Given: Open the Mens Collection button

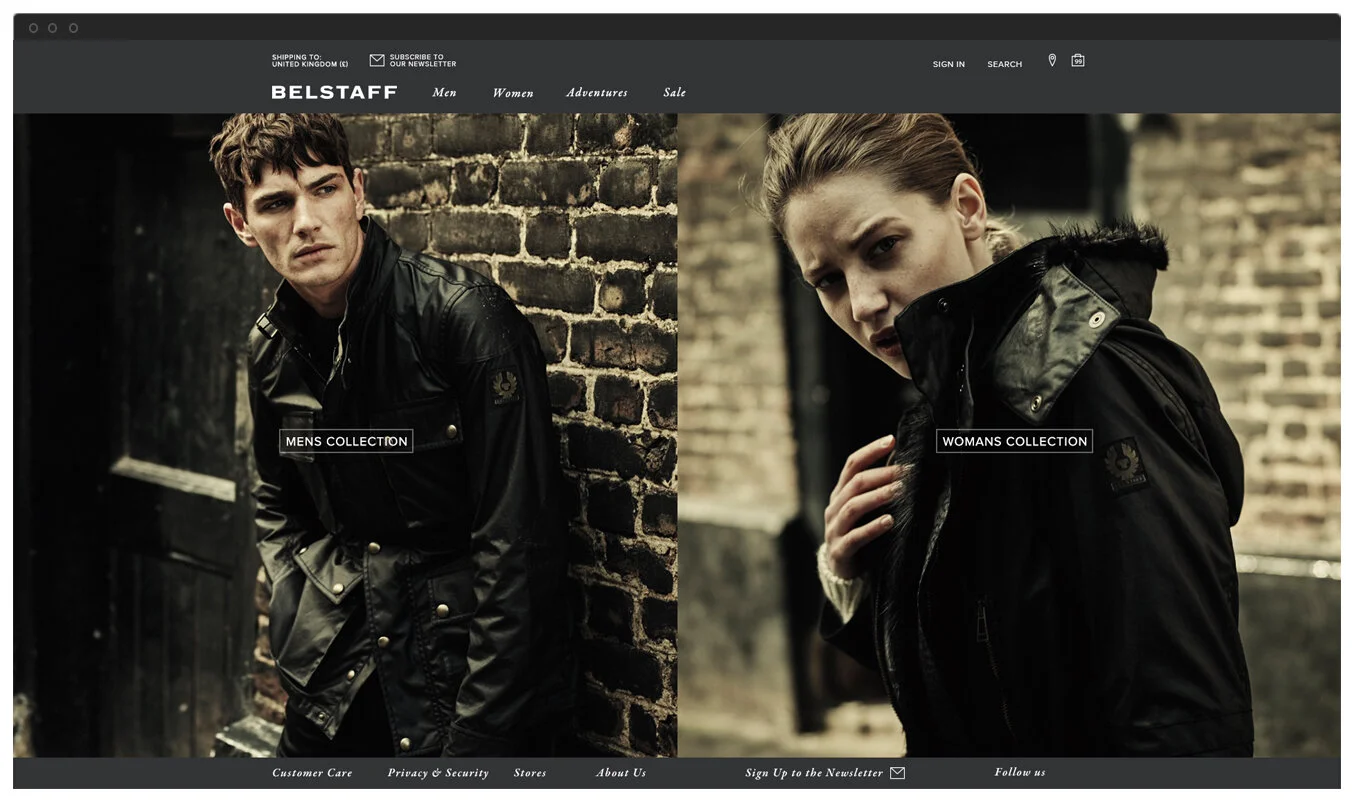Looking at the screenshot, I should [346, 441].
